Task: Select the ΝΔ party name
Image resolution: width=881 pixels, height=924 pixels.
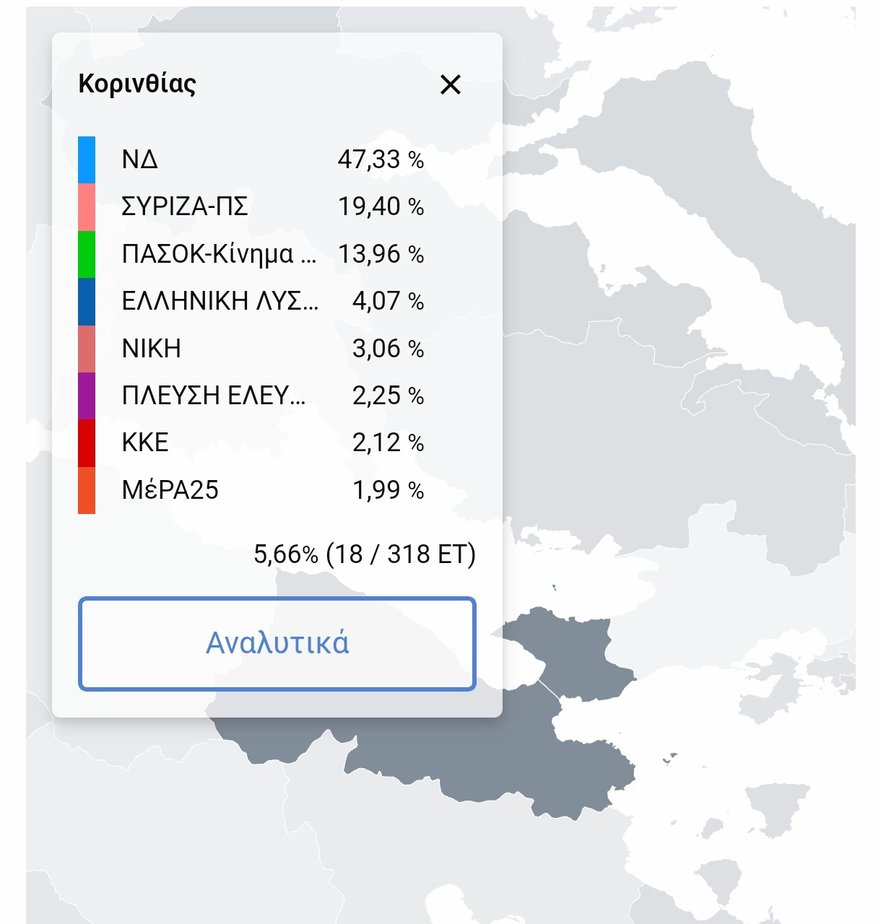Action: 140,160
